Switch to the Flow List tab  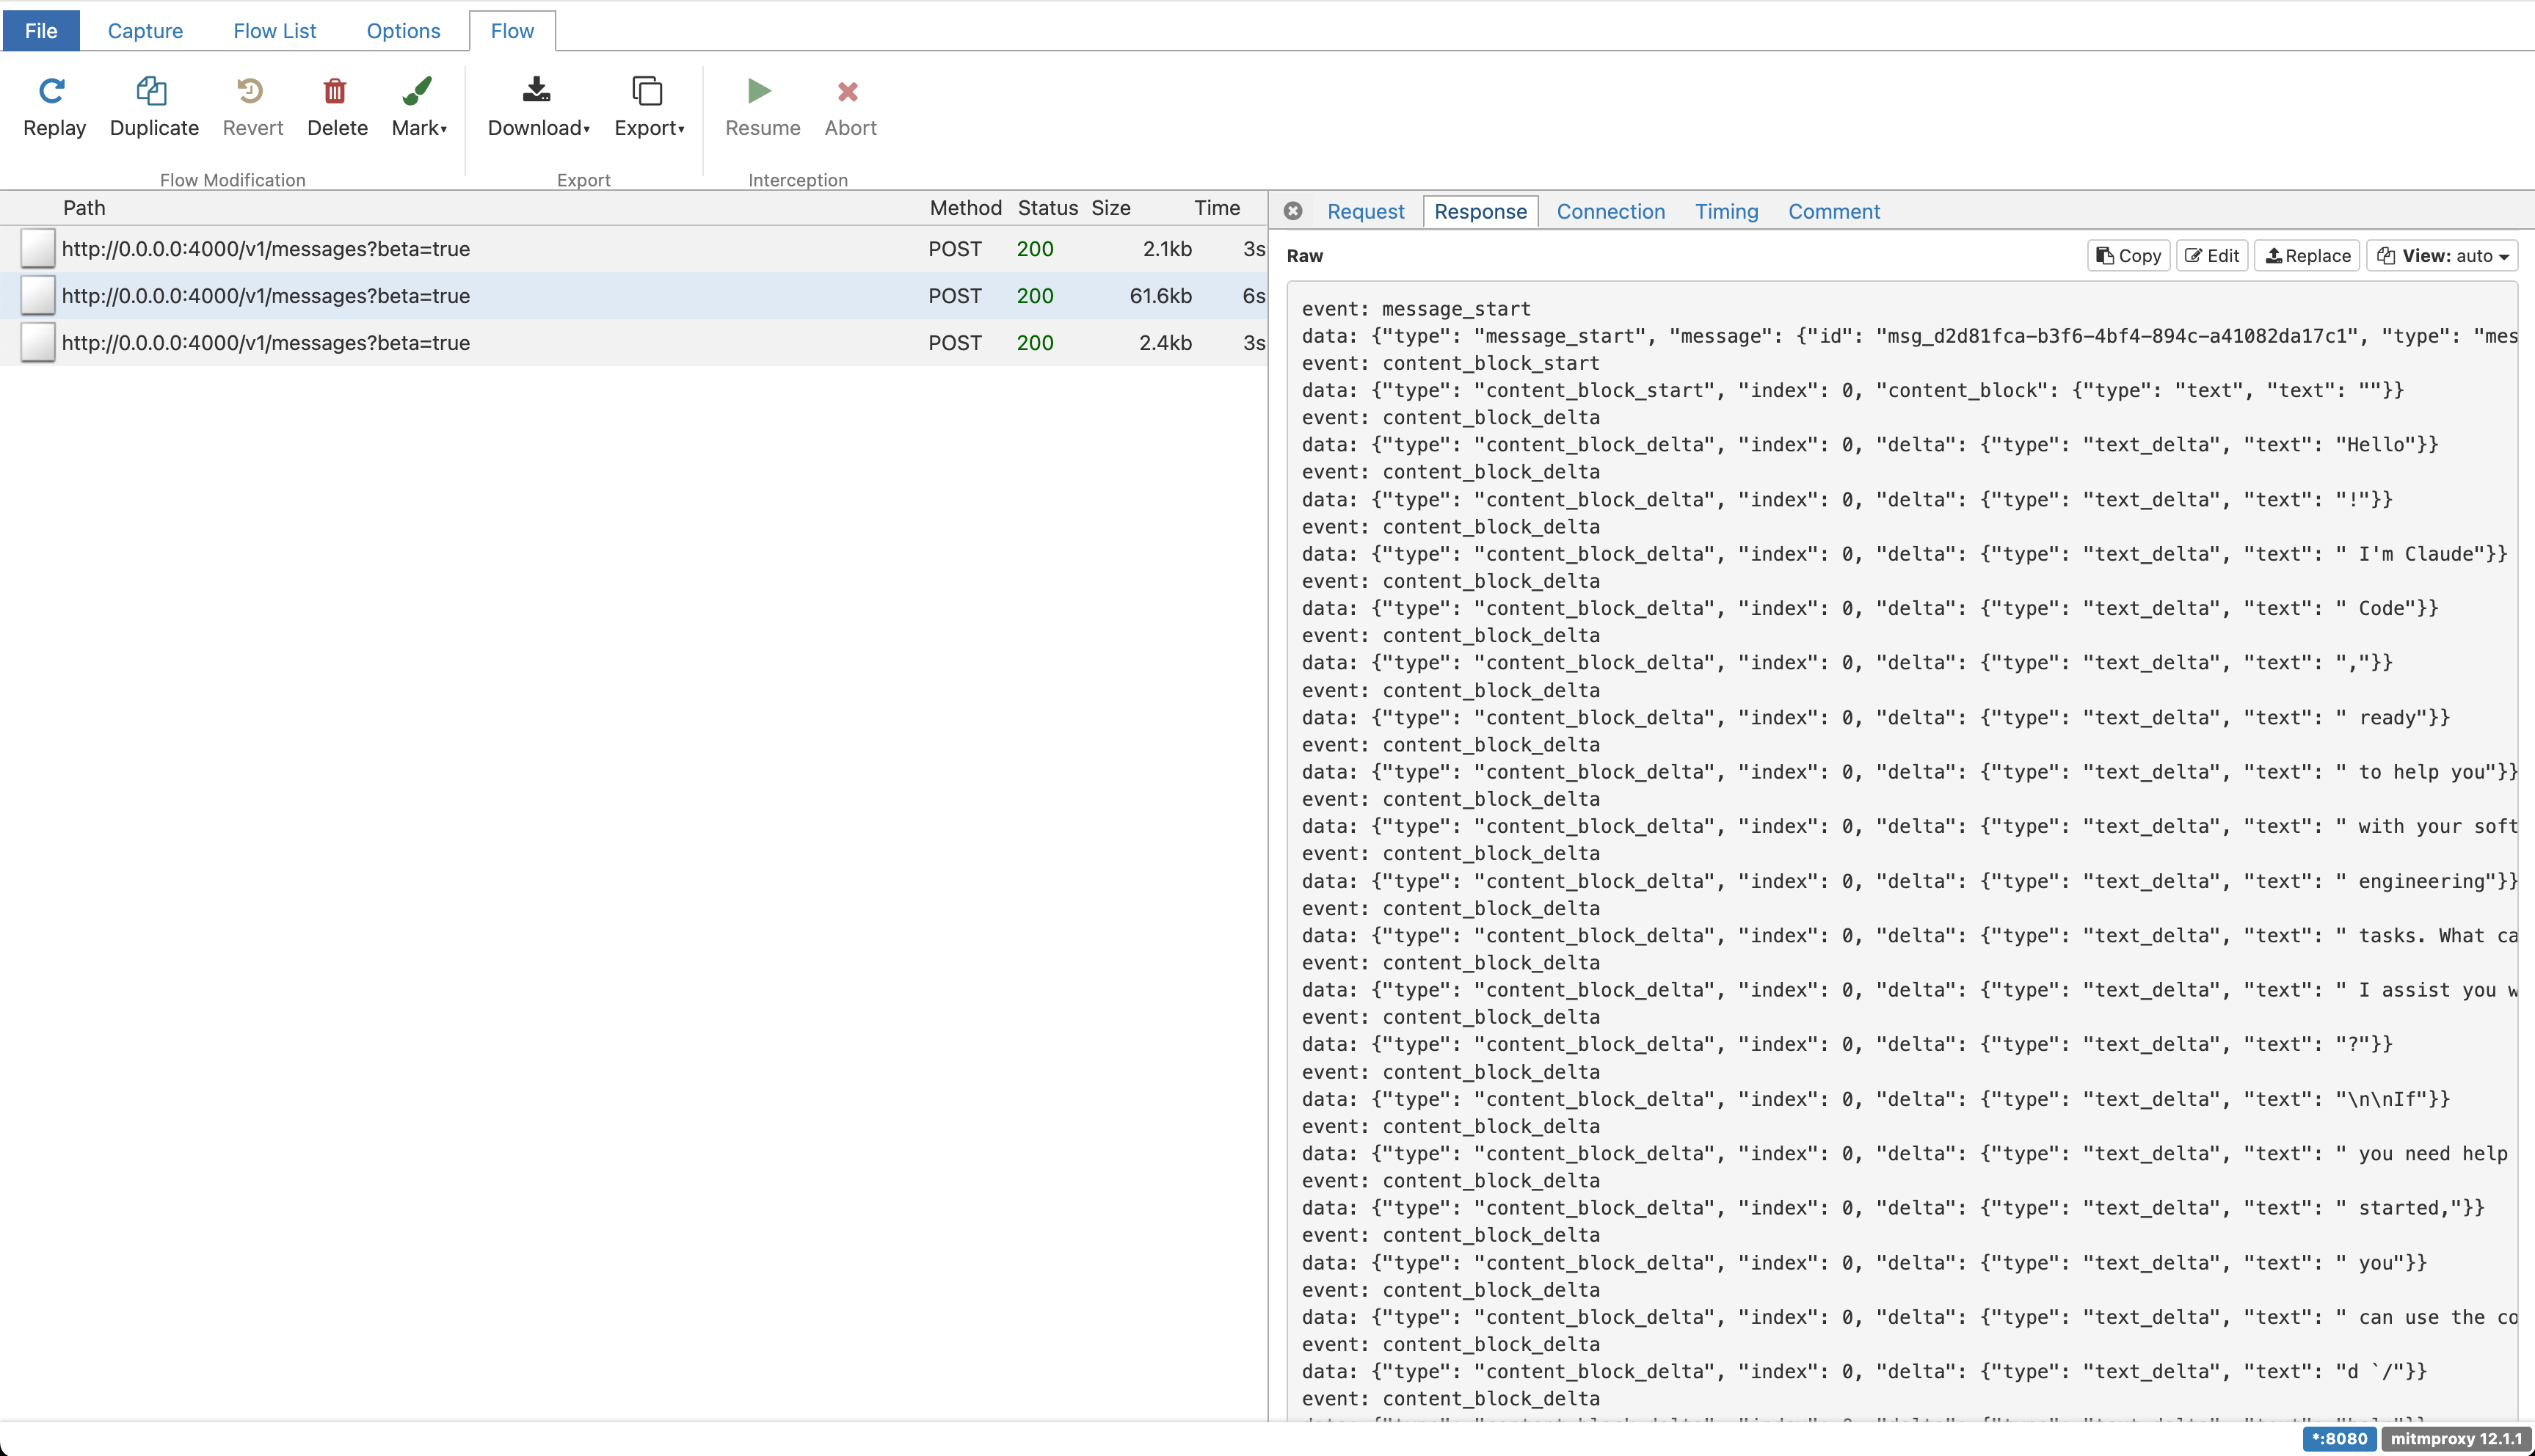click(274, 31)
